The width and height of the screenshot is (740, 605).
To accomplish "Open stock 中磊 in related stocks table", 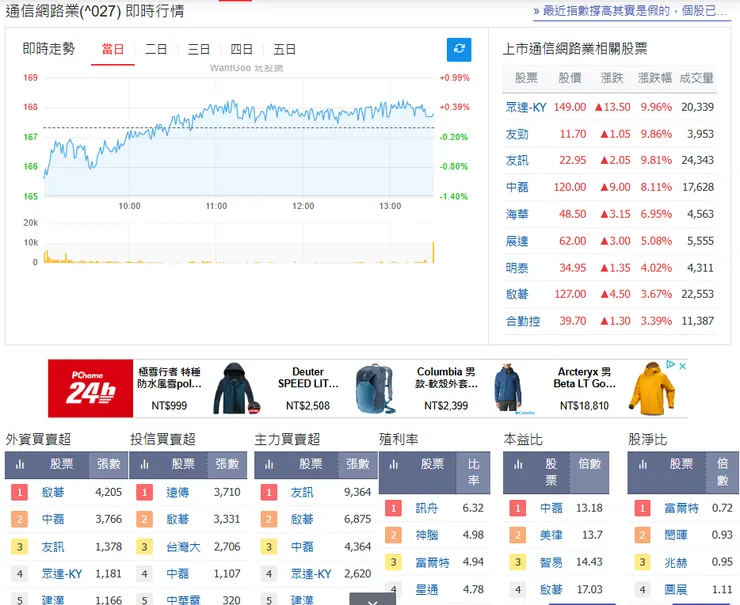I will click(517, 187).
